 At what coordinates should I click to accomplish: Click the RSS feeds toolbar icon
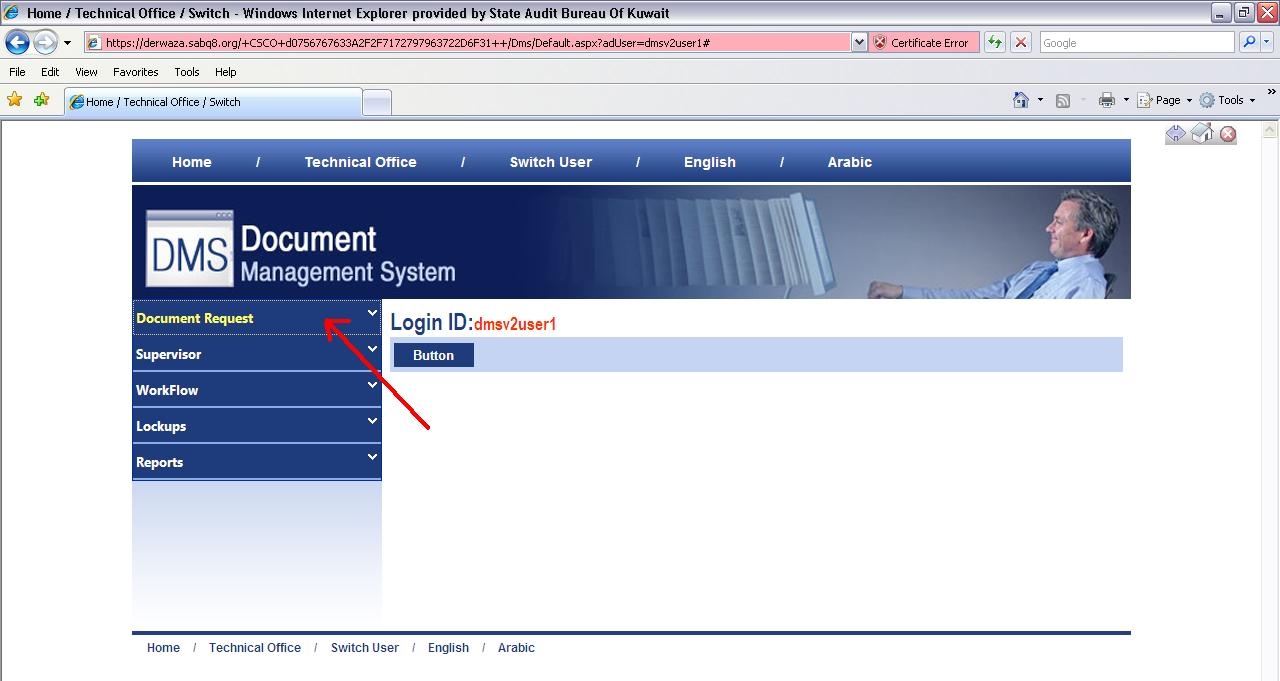coord(1063,100)
